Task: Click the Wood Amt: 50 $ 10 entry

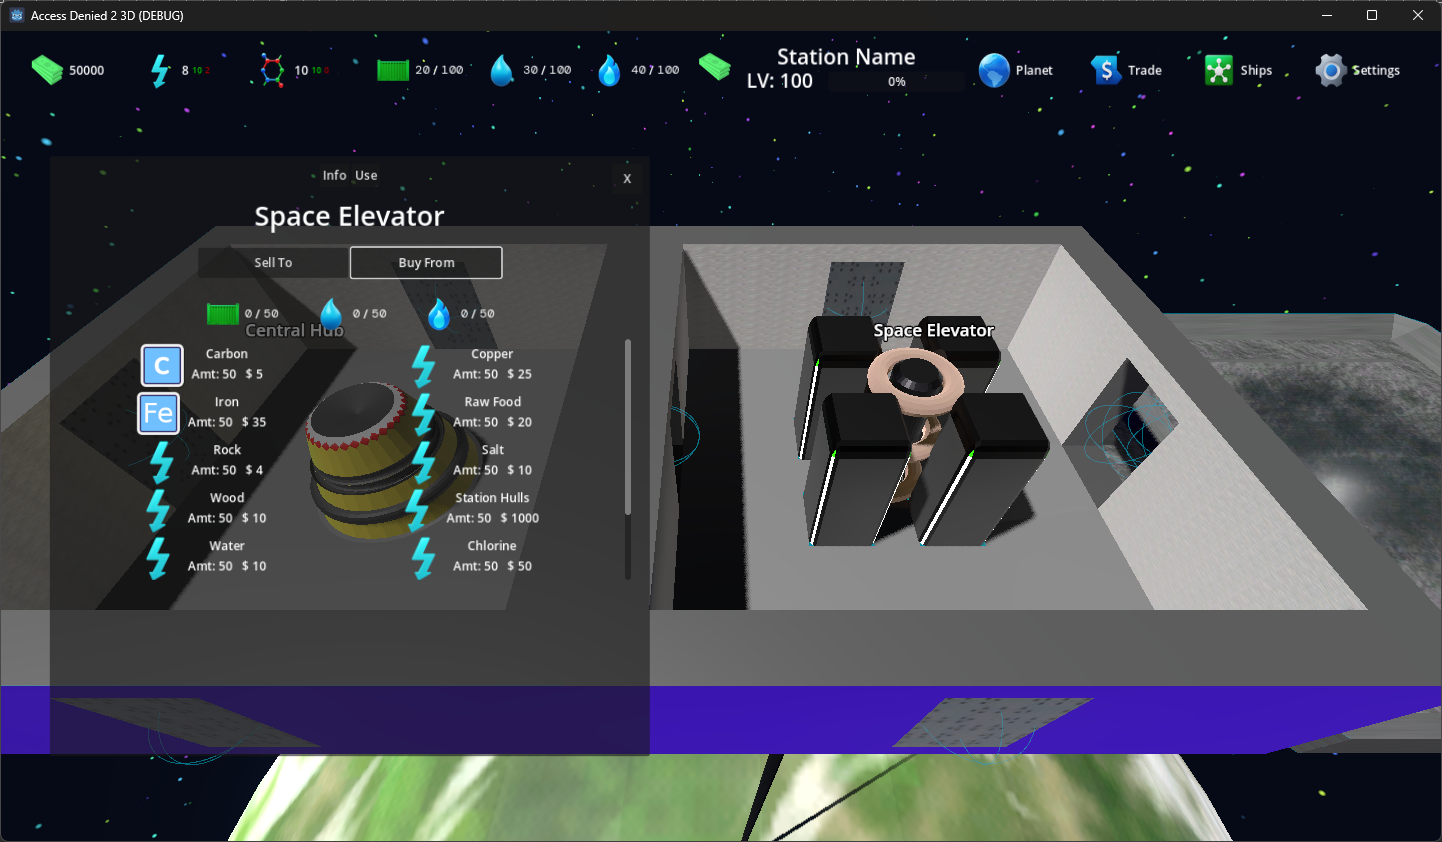Action: (x=227, y=508)
